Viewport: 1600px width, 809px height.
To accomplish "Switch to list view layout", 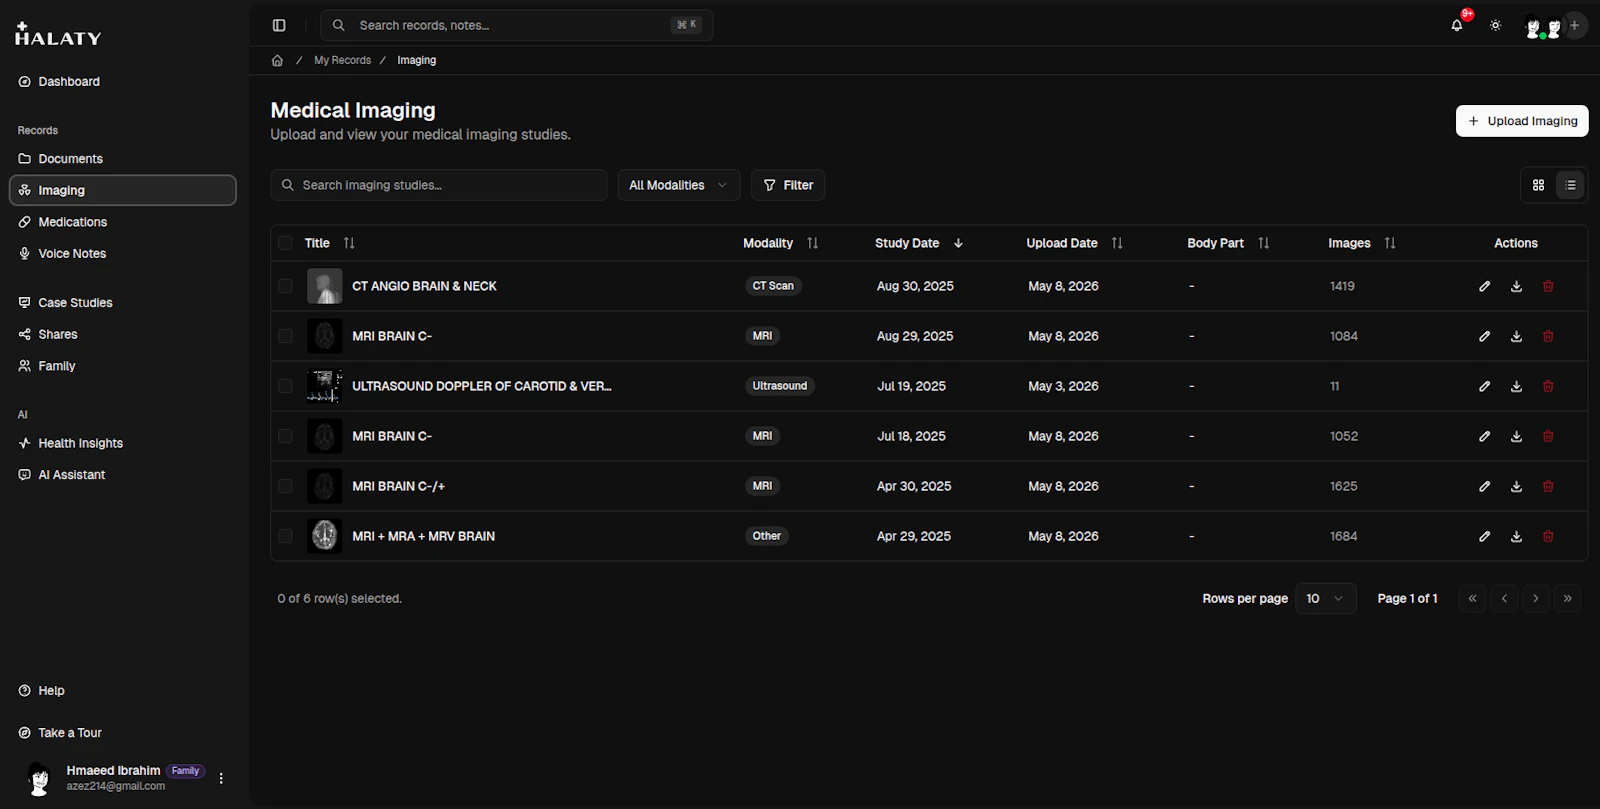I will [1570, 185].
